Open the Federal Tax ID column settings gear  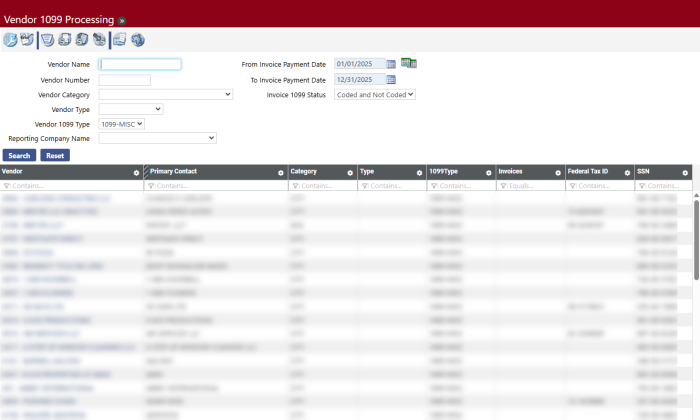pyautogui.click(x=626, y=173)
